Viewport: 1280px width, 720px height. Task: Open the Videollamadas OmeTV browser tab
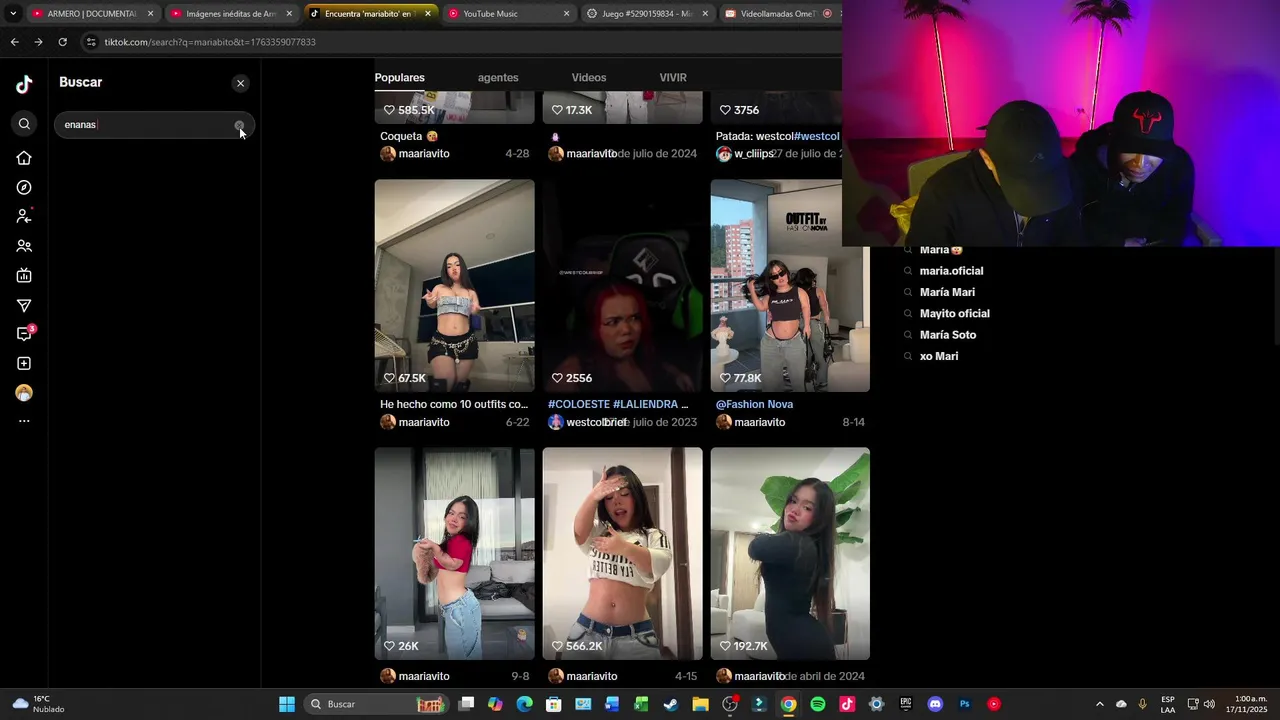(x=778, y=14)
